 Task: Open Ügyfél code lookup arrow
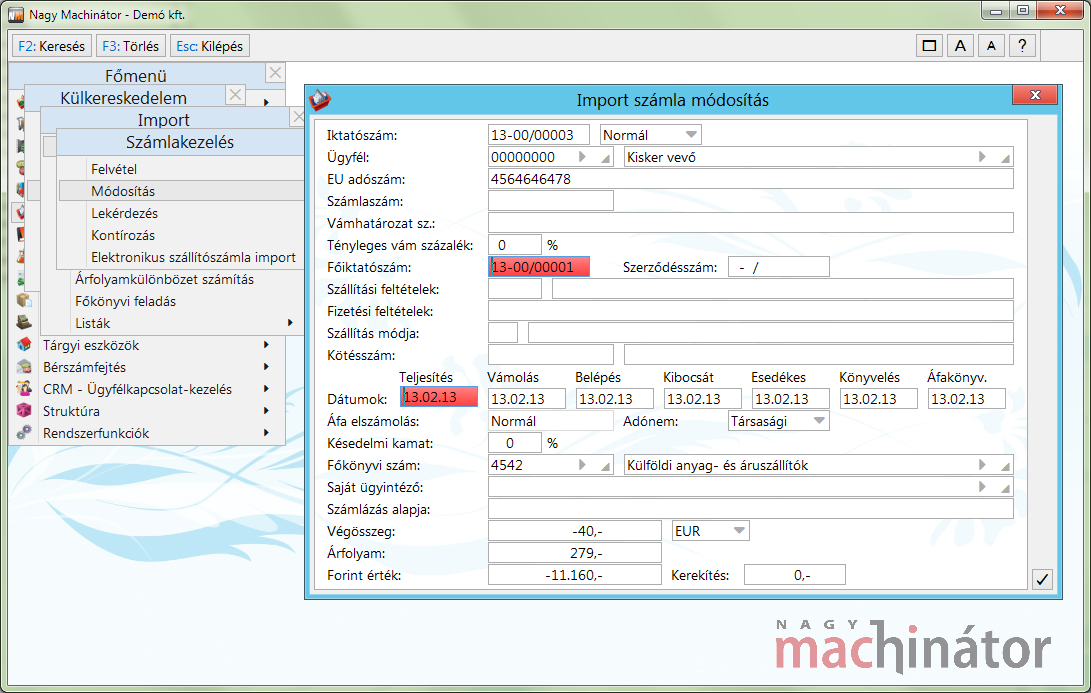(583, 157)
